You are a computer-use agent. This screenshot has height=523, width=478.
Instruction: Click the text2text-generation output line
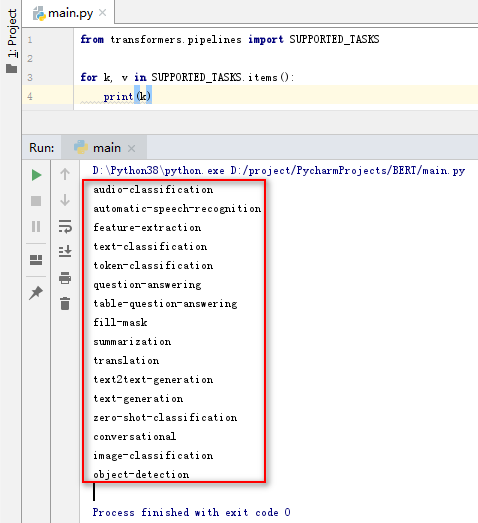(153, 380)
